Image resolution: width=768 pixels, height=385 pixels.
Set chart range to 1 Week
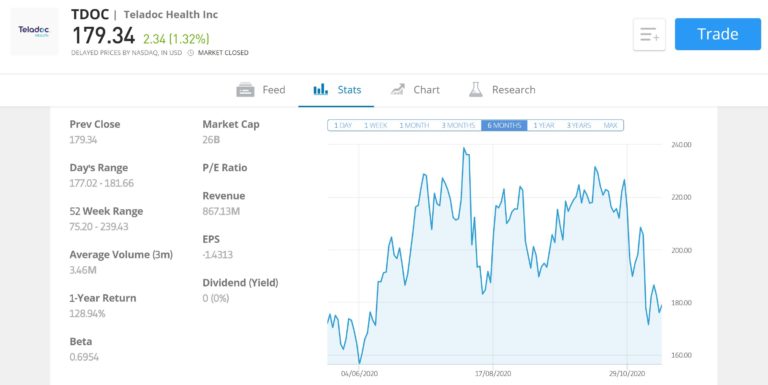(x=376, y=125)
